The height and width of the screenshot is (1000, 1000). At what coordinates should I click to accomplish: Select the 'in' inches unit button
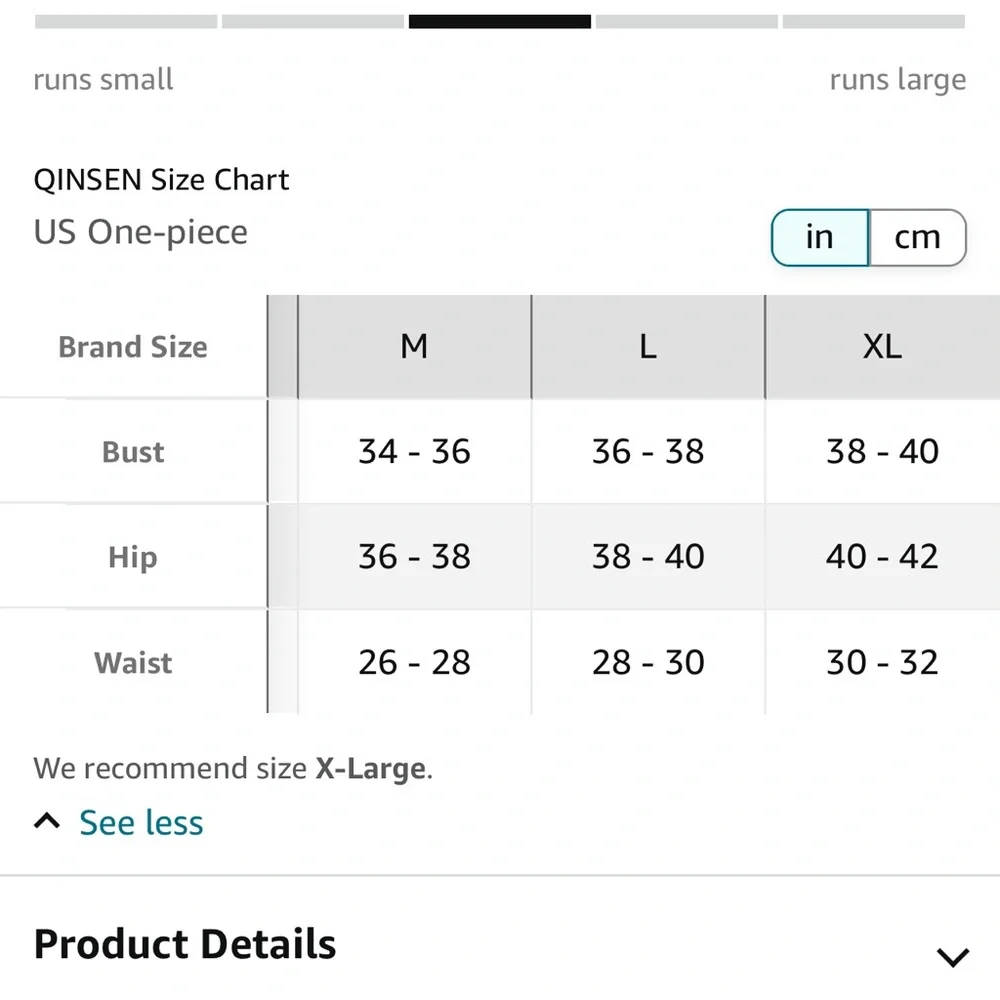pos(820,238)
